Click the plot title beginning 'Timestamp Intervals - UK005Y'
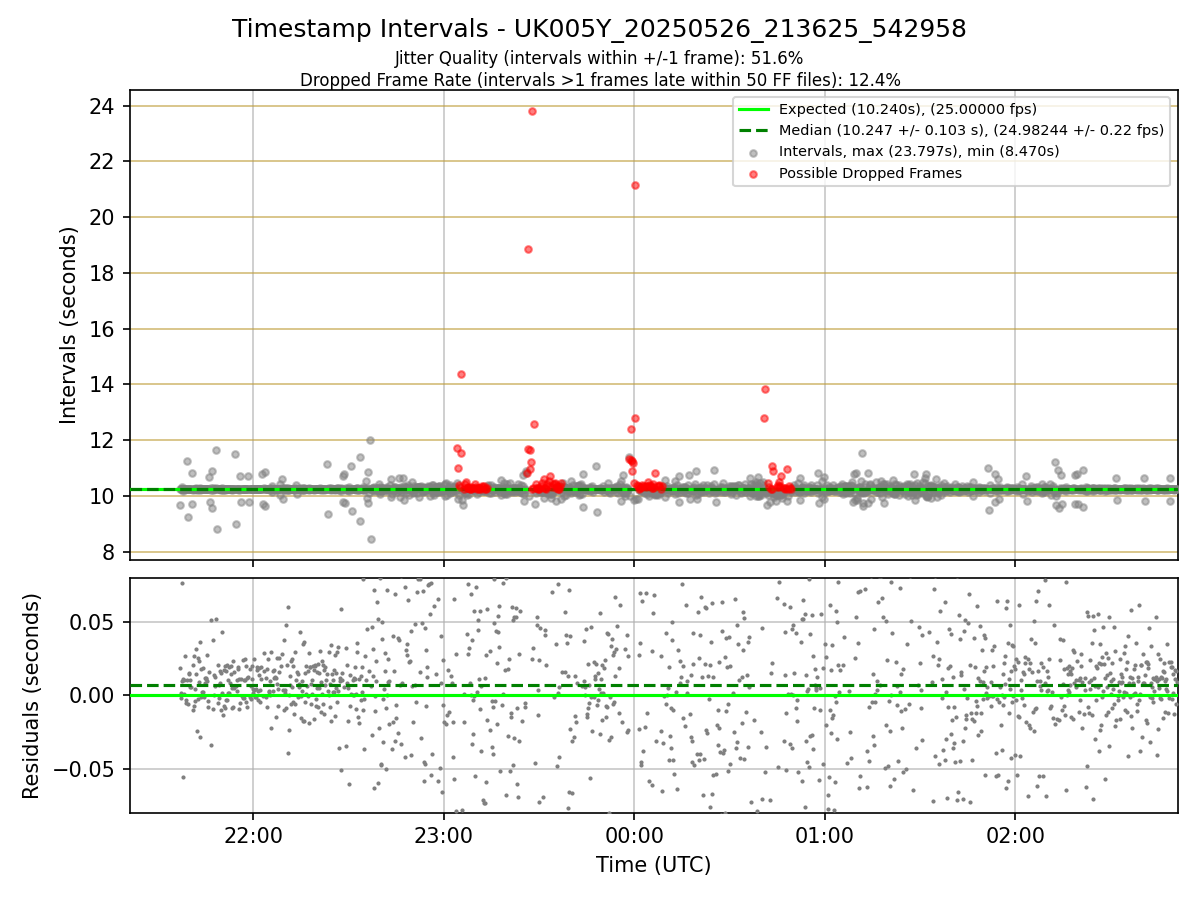The width and height of the screenshot is (1200, 900). click(599, 29)
